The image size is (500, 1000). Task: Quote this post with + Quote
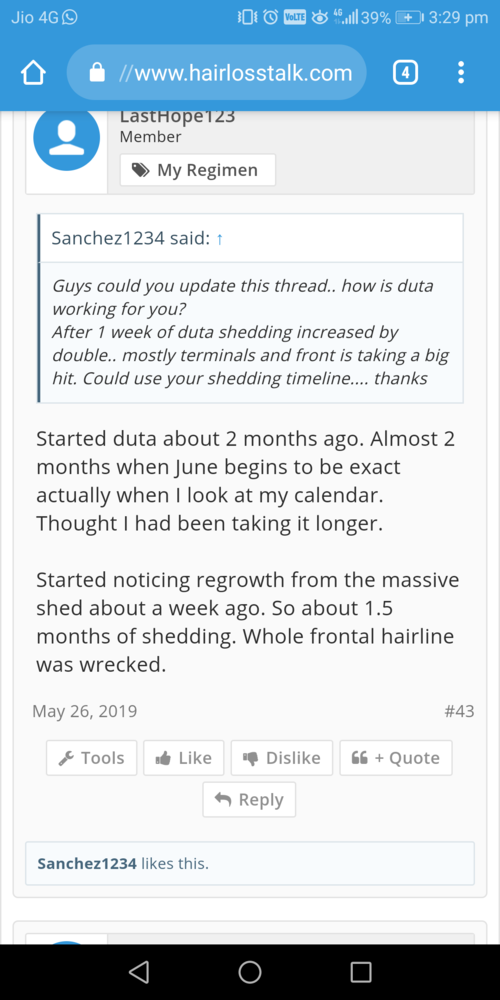[396, 758]
